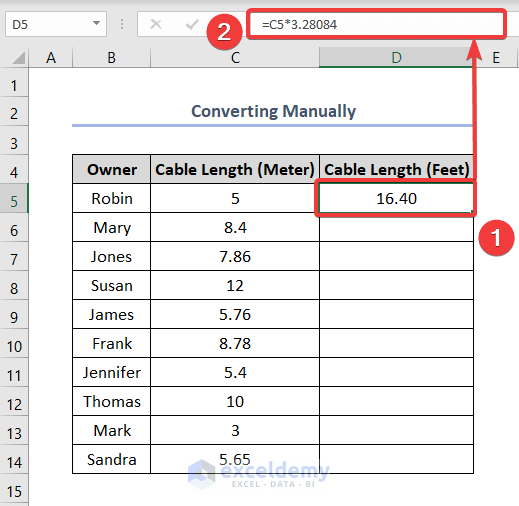Select the cell containing Thomas
519x506 pixels.
click(x=111, y=401)
